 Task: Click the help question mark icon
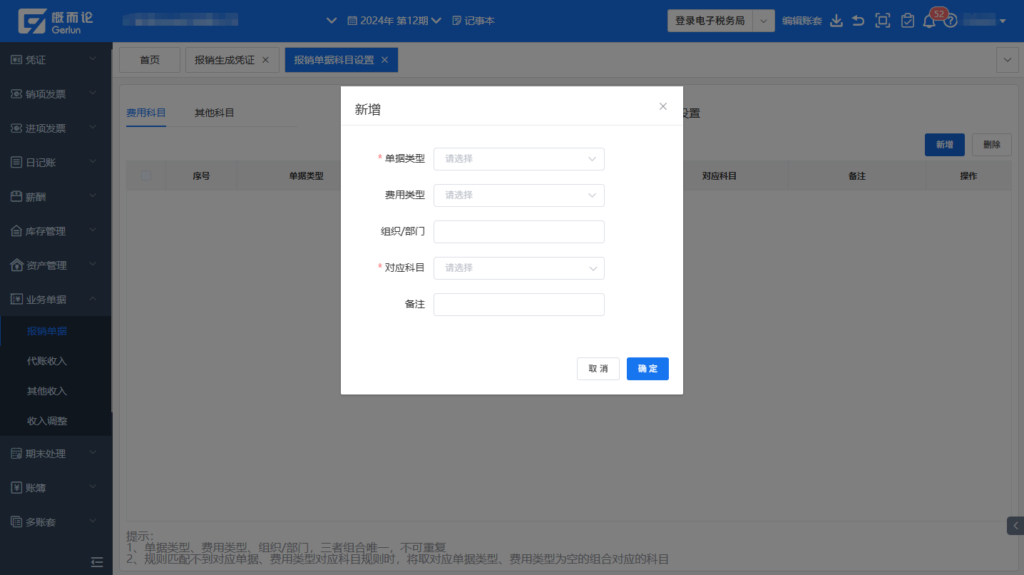pyautogui.click(x=950, y=21)
